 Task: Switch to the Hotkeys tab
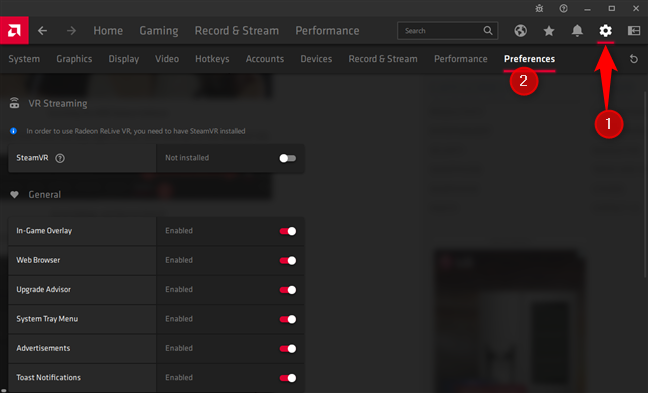(x=212, y=59)
